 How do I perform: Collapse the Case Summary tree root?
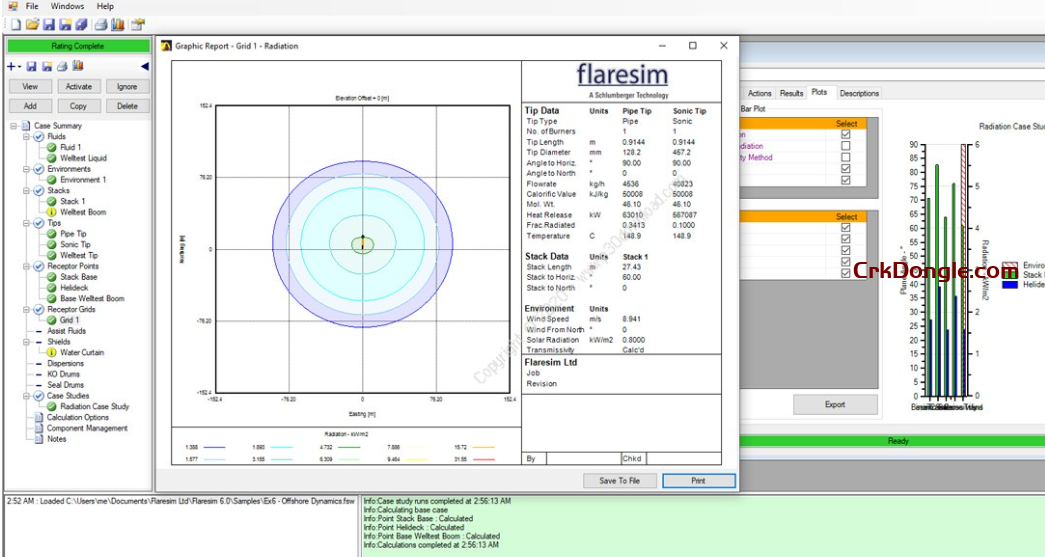pos(14,125)
